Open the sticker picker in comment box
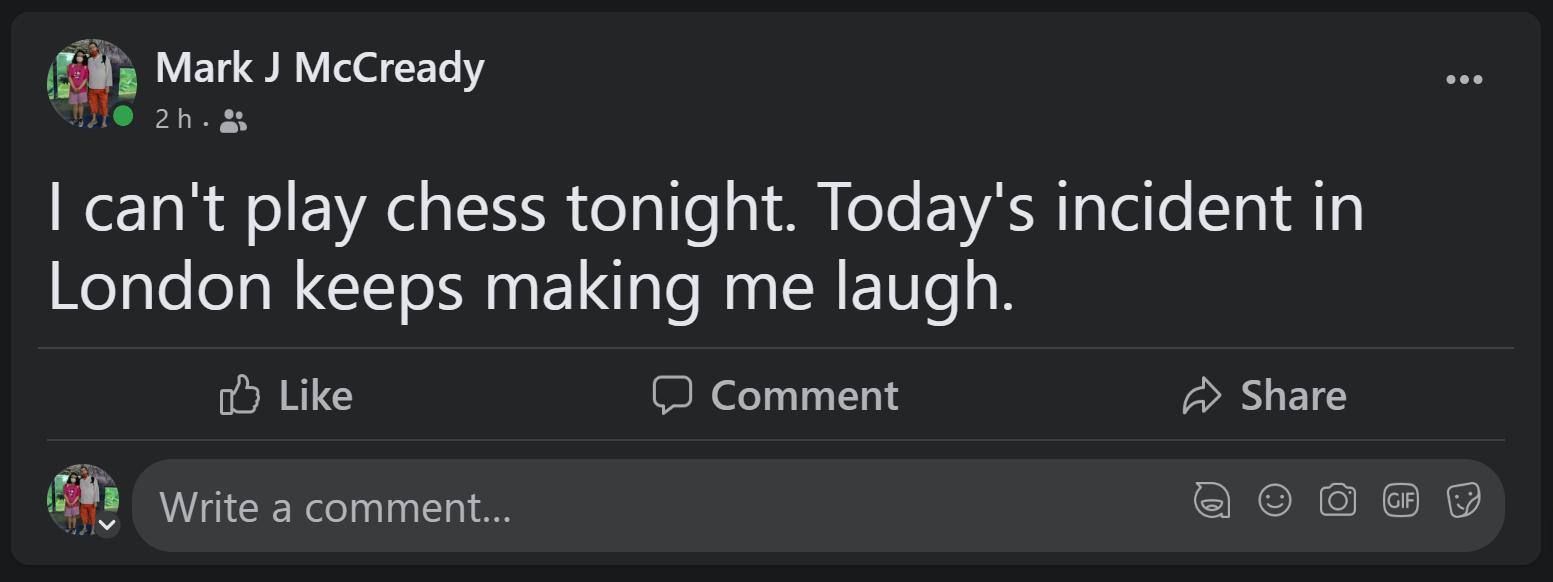 [x=1463, y=500]
